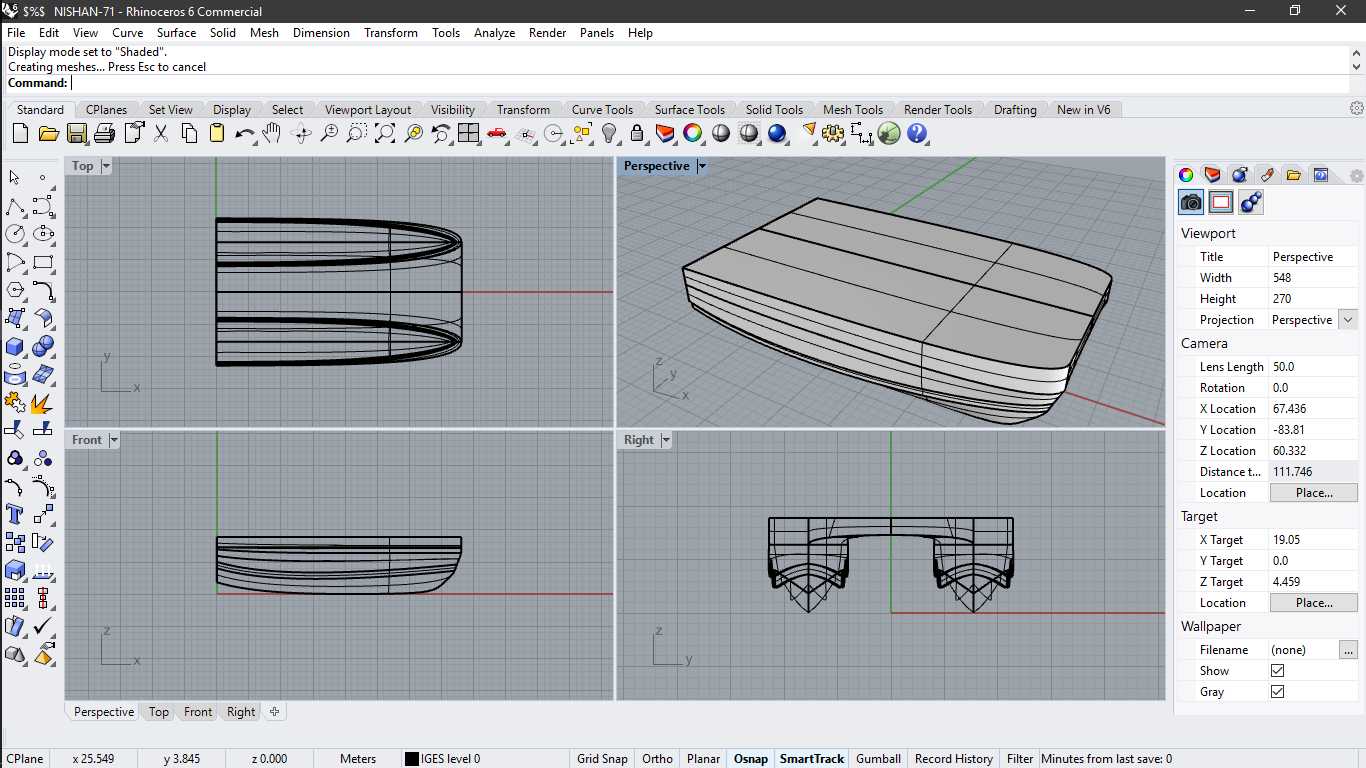Image resolution: width=1366 pixels, height=768 pixels.
Task: Activate the Zoom Window tool
Action: (356, 133)
